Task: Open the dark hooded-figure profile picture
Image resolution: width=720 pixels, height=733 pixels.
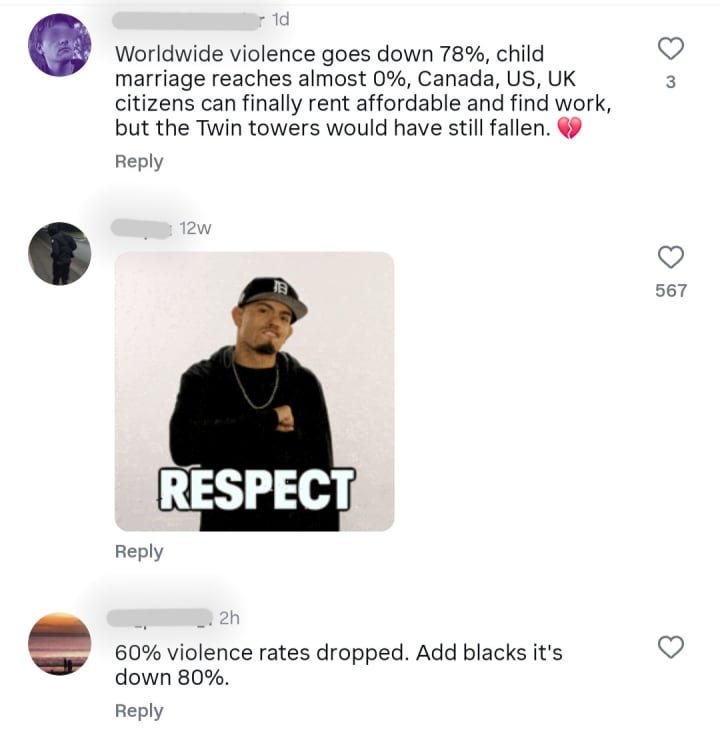Action: 59,253
